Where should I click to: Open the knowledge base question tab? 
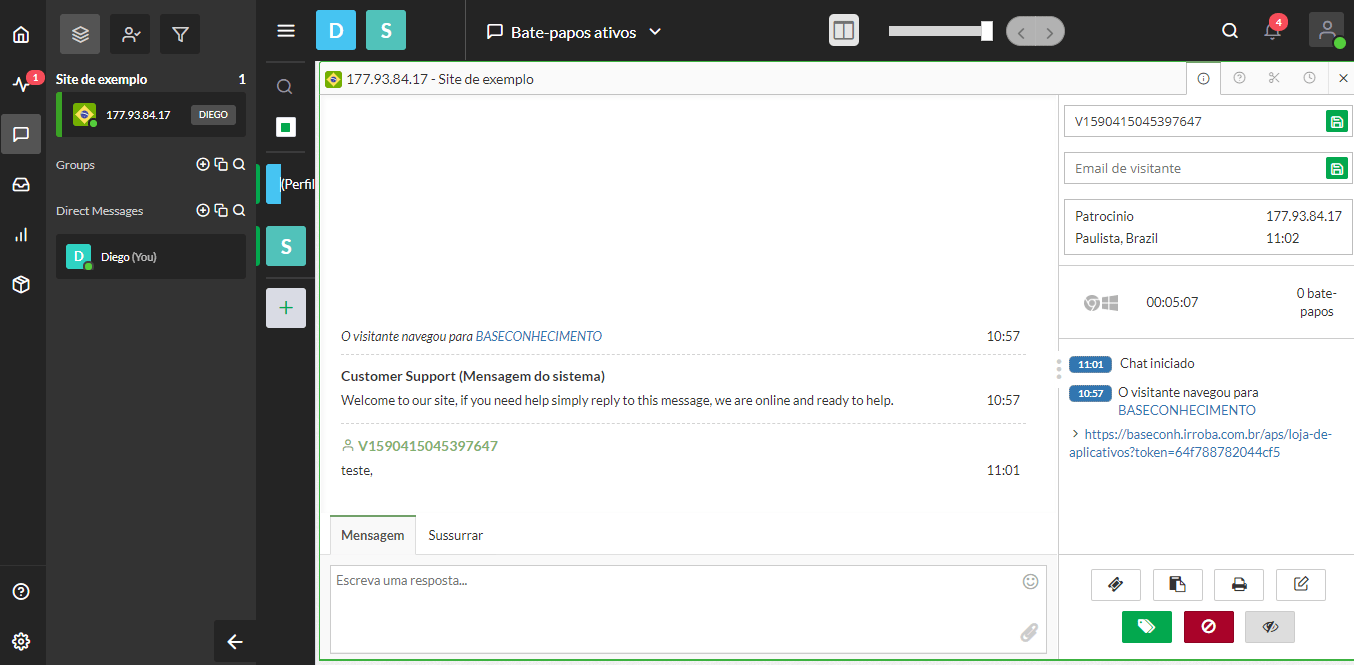click(x=1239, y=78)
